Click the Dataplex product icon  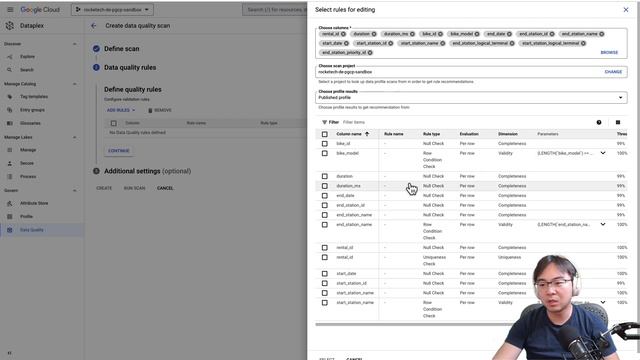10,26
